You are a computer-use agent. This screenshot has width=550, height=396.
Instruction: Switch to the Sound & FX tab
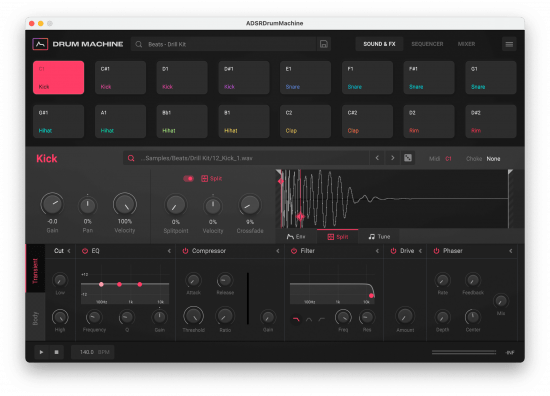[379, 44]
